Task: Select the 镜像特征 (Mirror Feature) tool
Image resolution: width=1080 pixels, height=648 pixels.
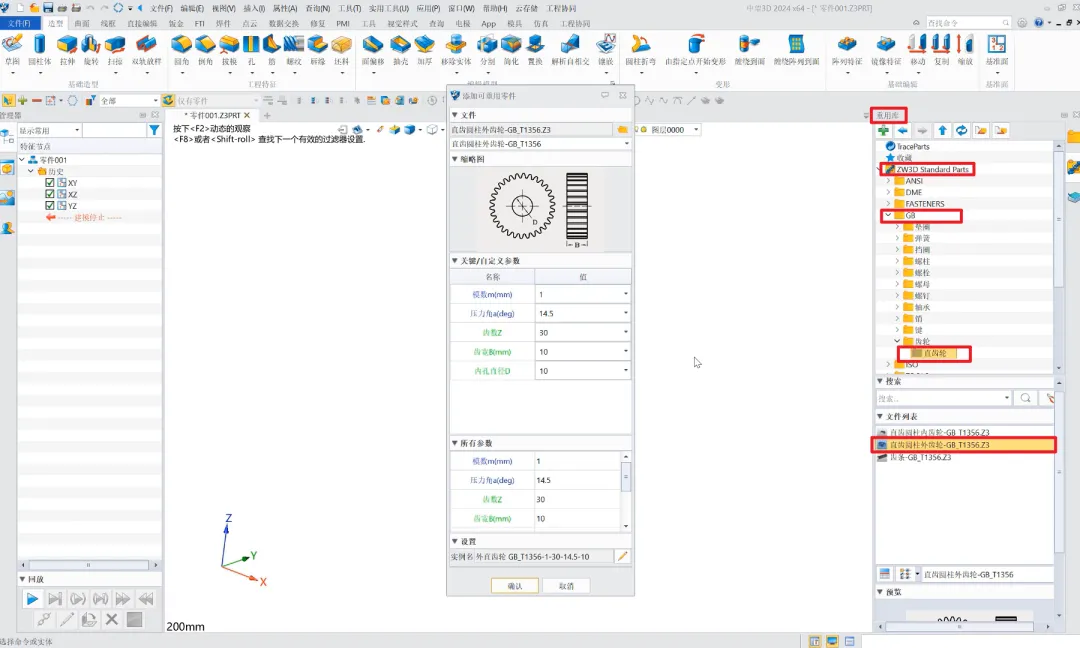Action: (885, 46)
